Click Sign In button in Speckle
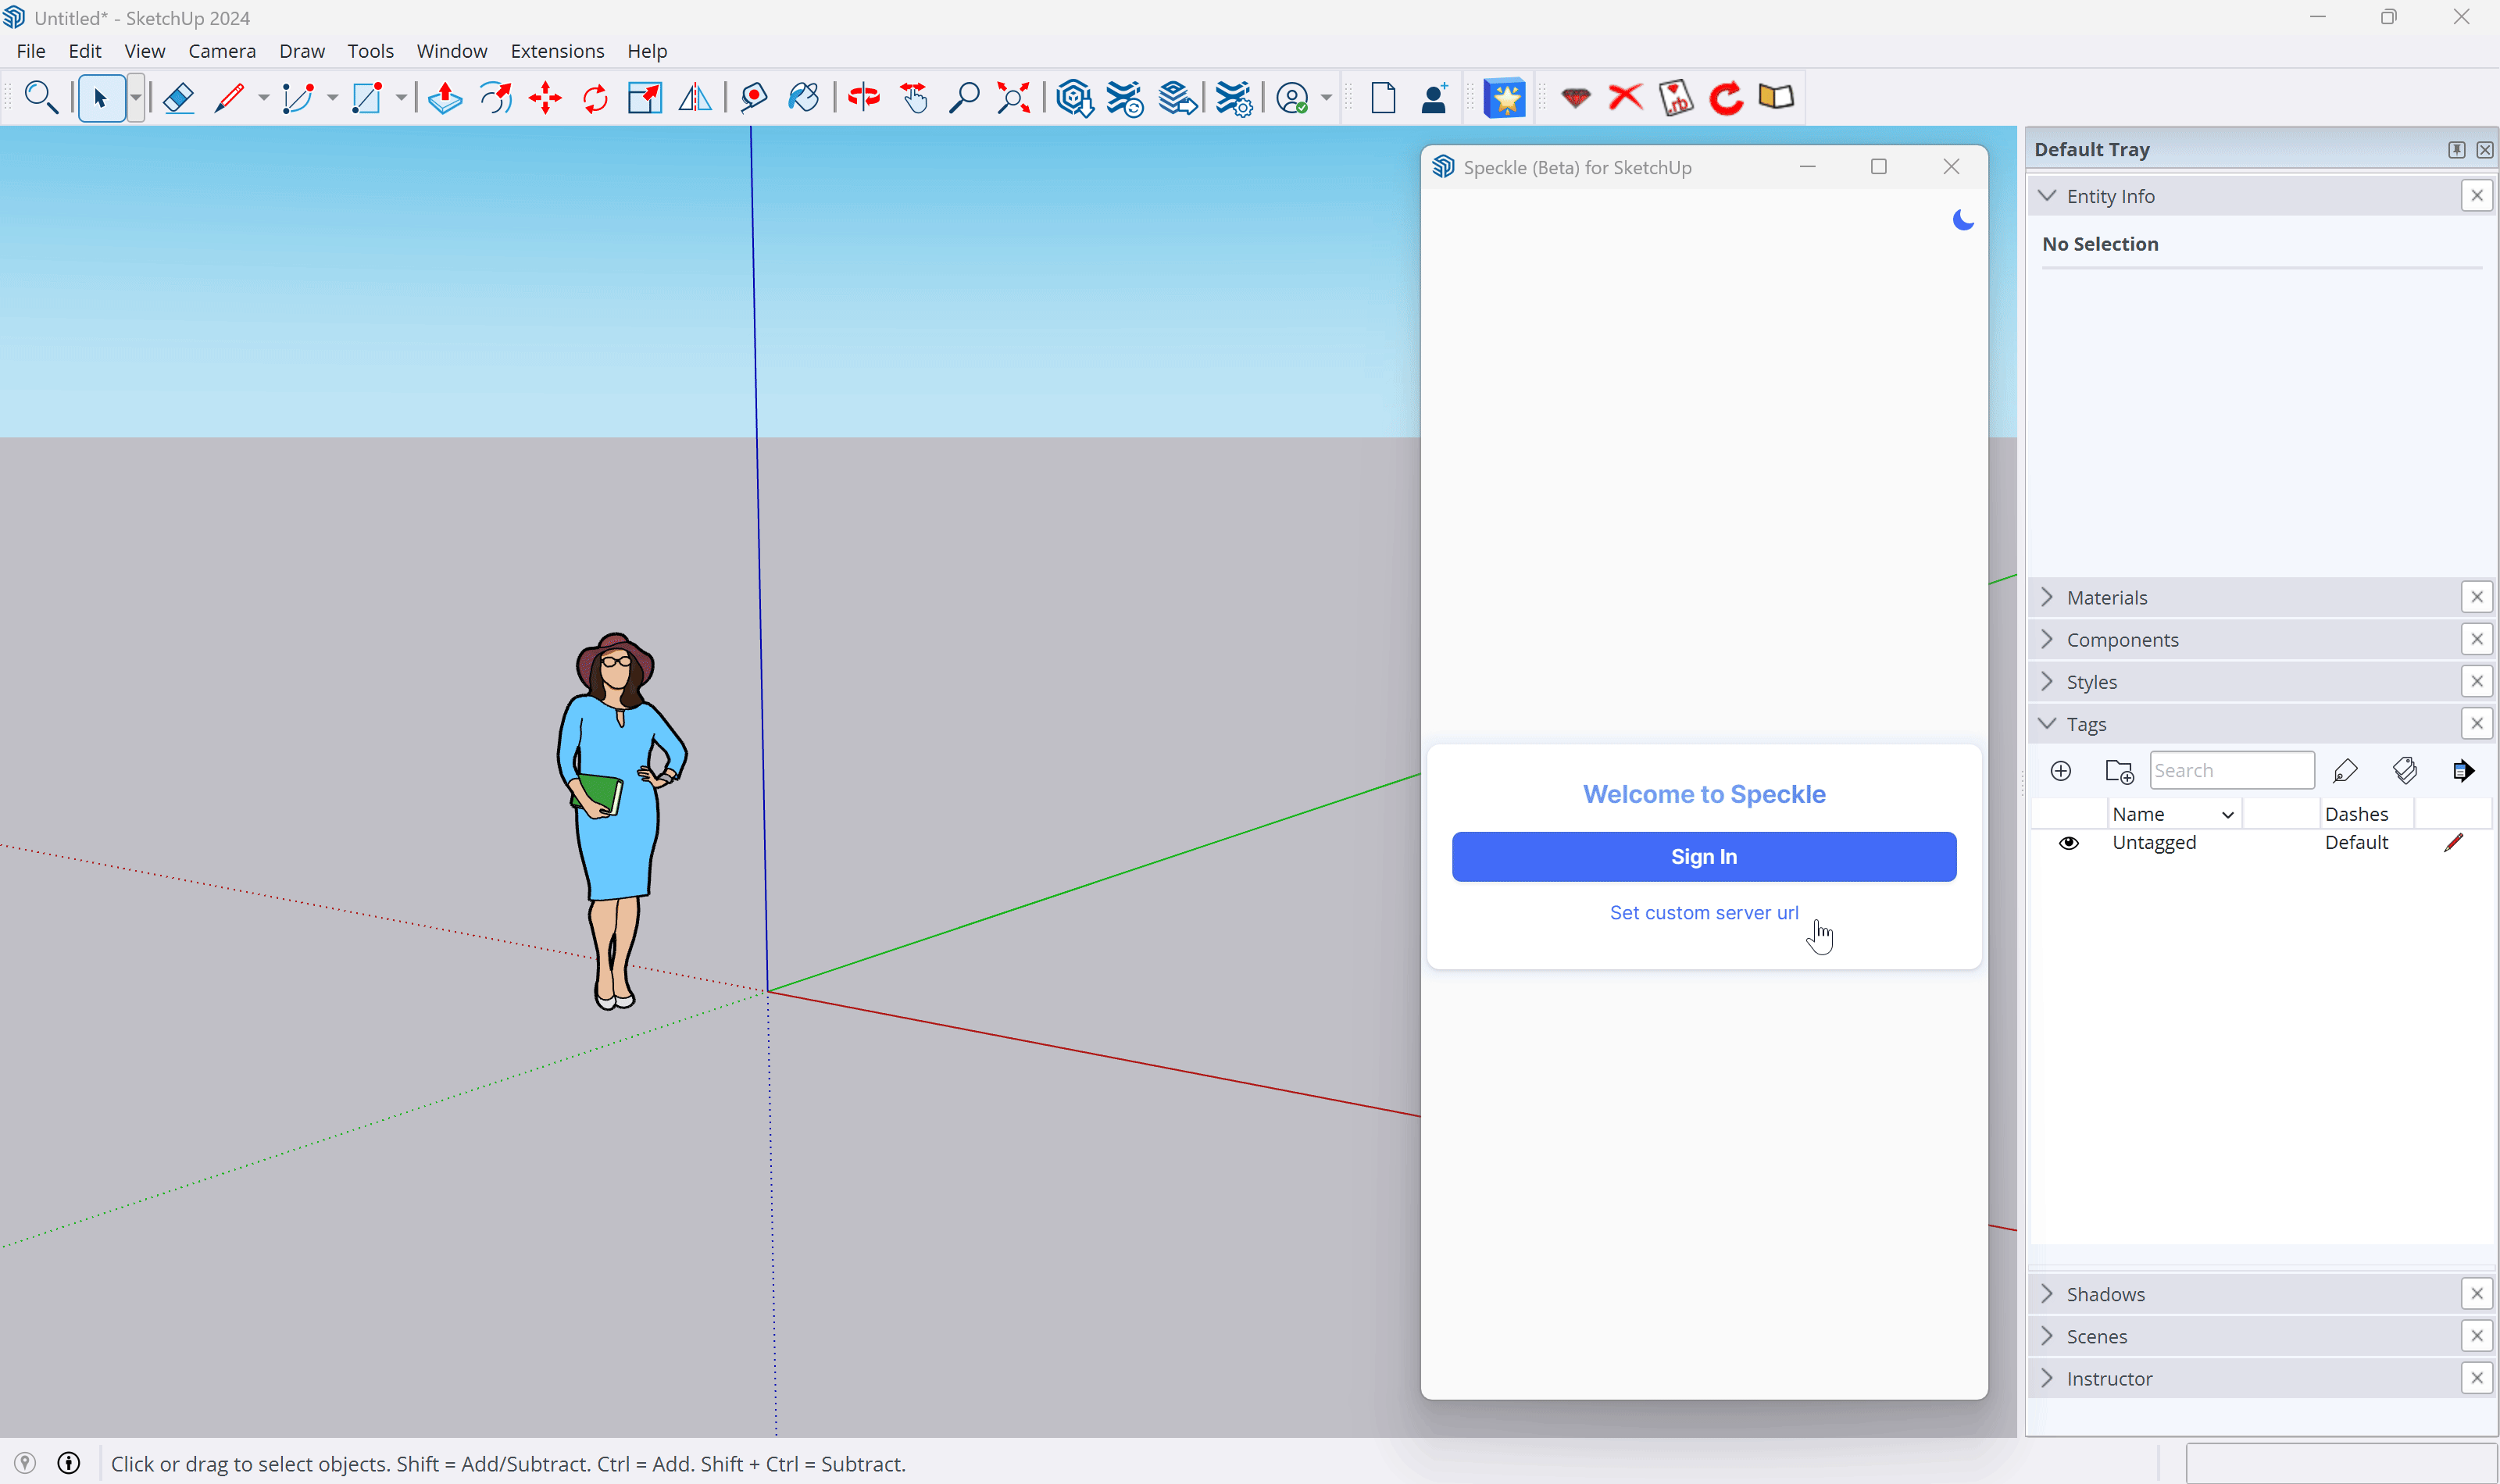2500x1484 pixels. click(x=1705, y=857)
